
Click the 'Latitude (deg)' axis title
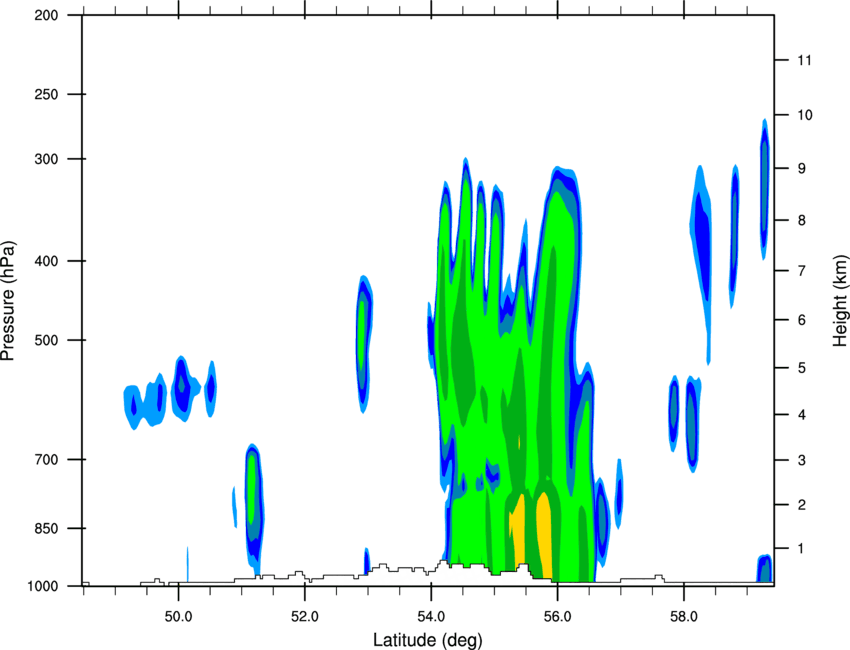tap(428, 640)
